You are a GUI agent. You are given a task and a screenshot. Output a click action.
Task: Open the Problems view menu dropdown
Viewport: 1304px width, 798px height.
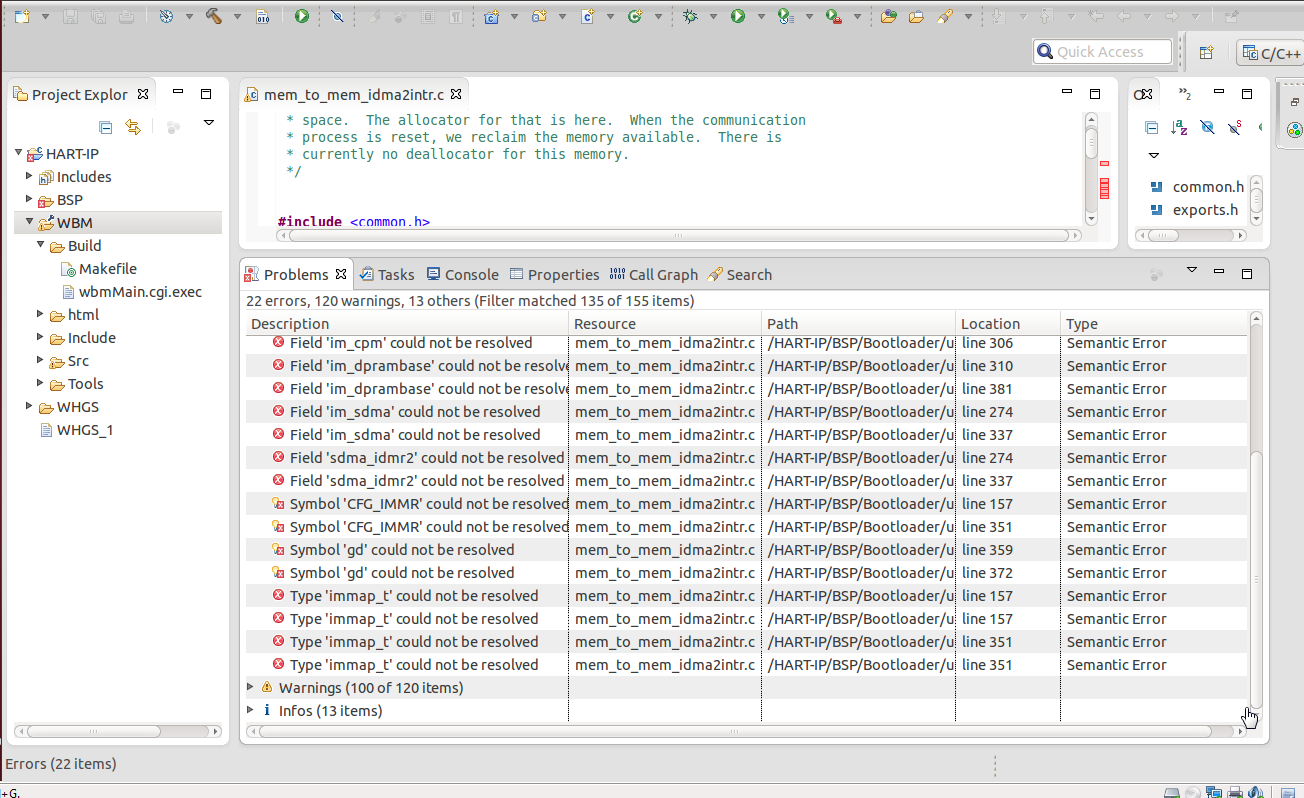1191,270
